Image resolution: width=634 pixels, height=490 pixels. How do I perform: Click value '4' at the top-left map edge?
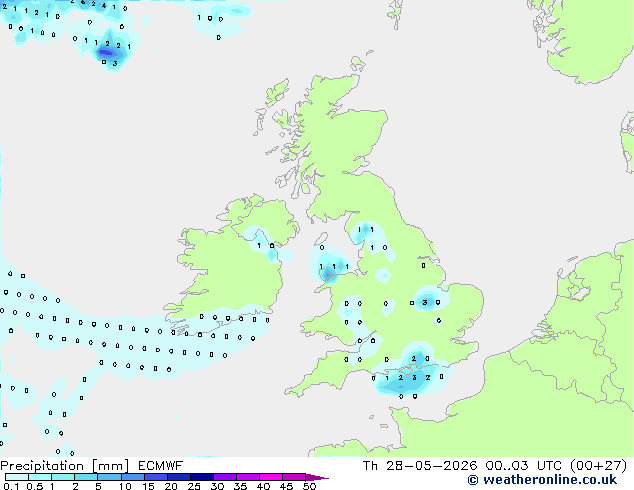[x=104, y=6]
